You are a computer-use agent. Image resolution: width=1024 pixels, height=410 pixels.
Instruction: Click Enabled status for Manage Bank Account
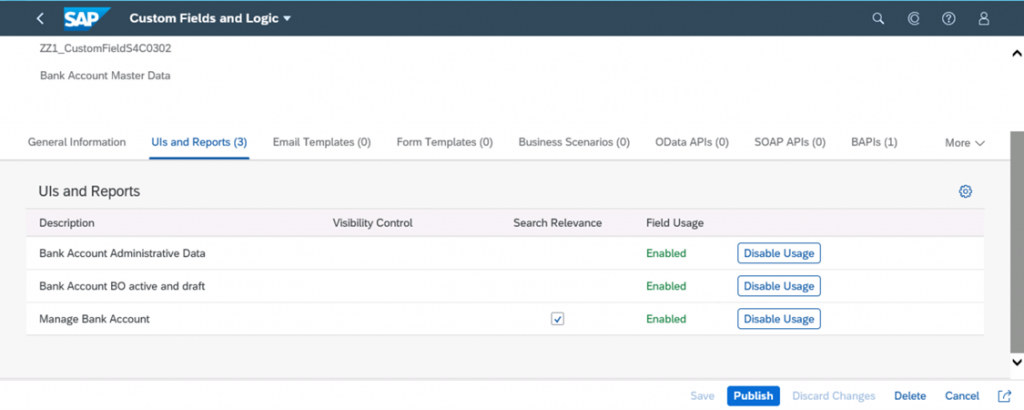click(x=666, y=319)
